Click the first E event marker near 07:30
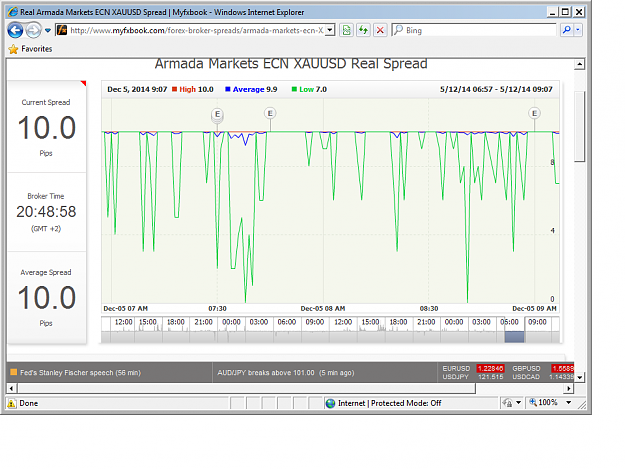The image size is (625, 469). point(217,115)
